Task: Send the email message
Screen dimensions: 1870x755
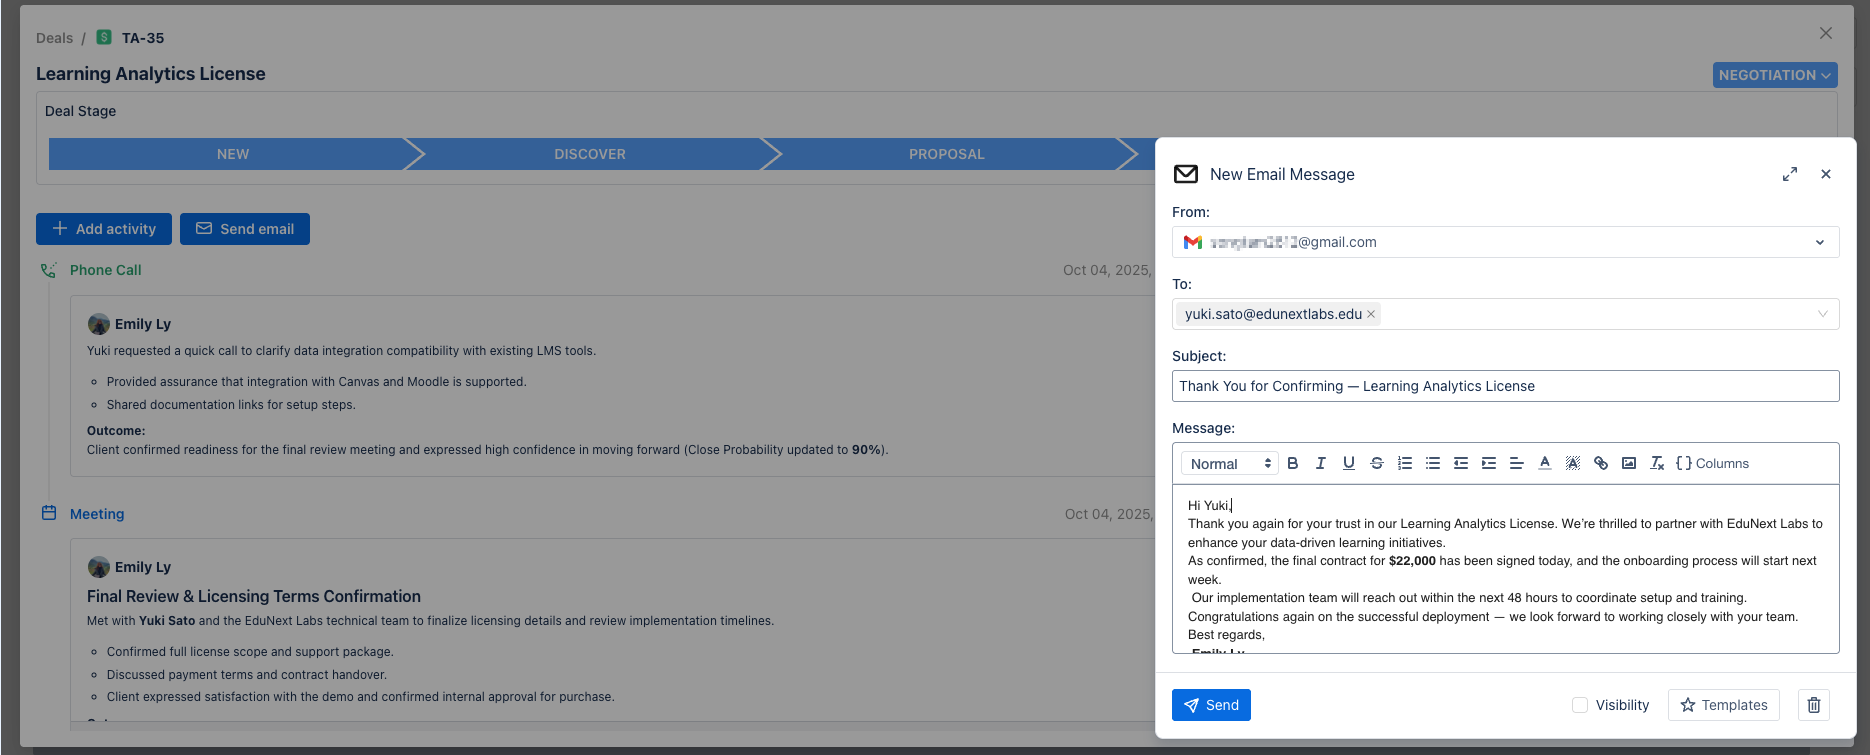Action: [1211, 705]
